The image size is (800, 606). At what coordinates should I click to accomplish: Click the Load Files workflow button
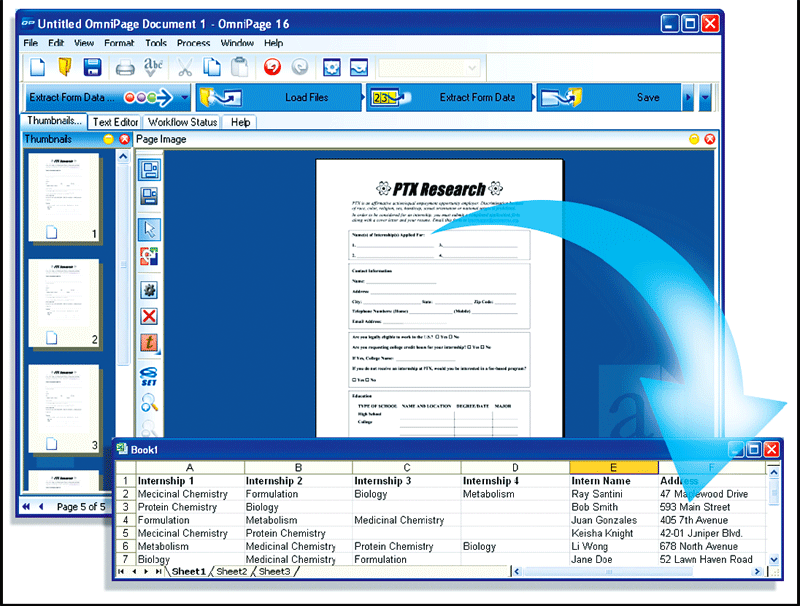278,98
